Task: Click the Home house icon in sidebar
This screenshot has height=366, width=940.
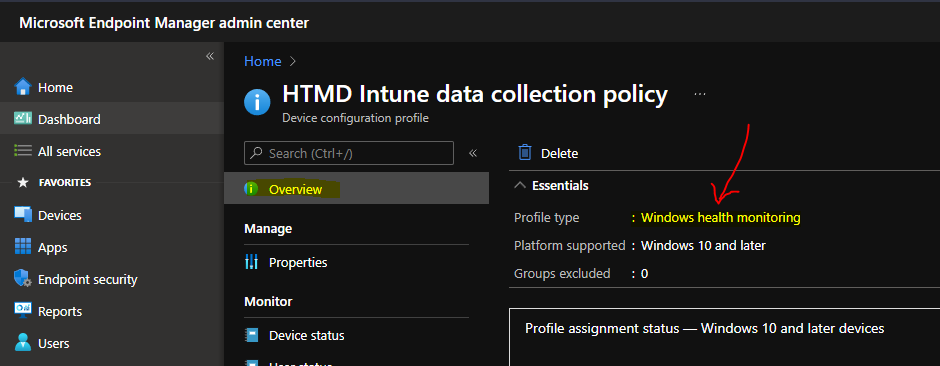Action: coord(23,87)
